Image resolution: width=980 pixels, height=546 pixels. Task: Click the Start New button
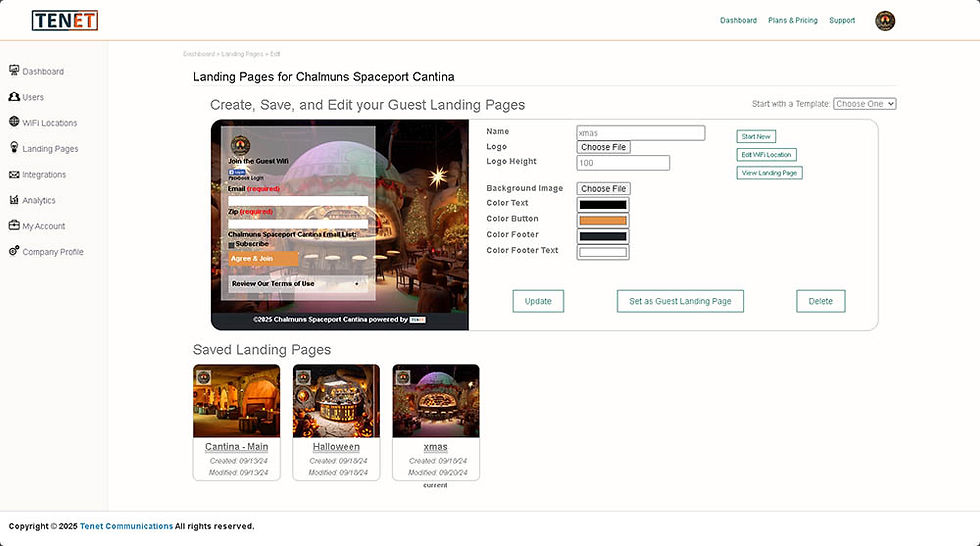point(756,137)
